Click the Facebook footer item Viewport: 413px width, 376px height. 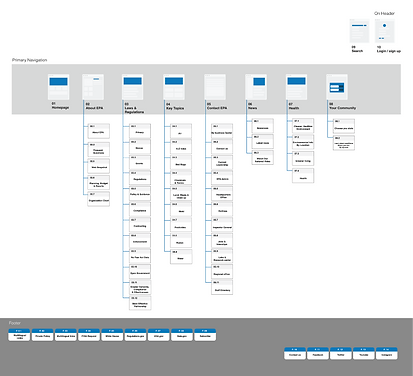pos(318,354)
